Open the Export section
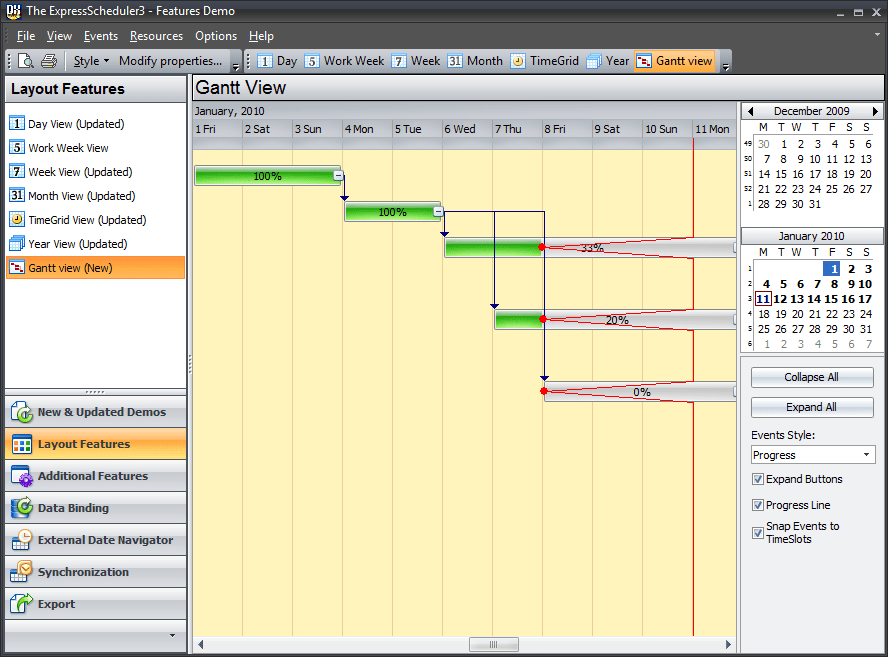The image size is (888, 657). point(96,604)
